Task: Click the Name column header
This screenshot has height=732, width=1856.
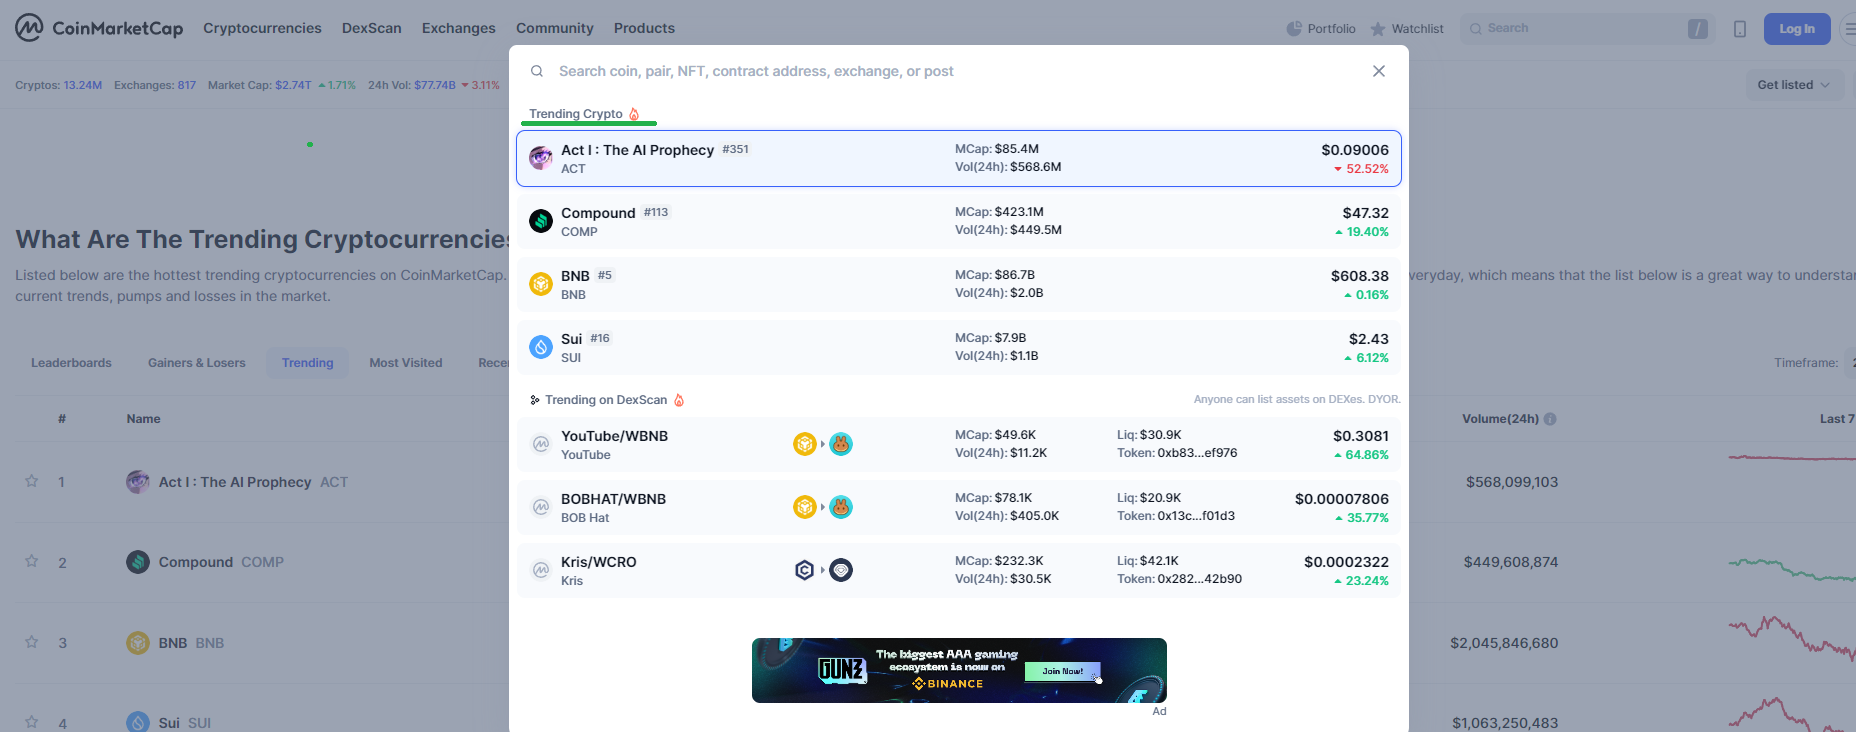Action: 143,419
